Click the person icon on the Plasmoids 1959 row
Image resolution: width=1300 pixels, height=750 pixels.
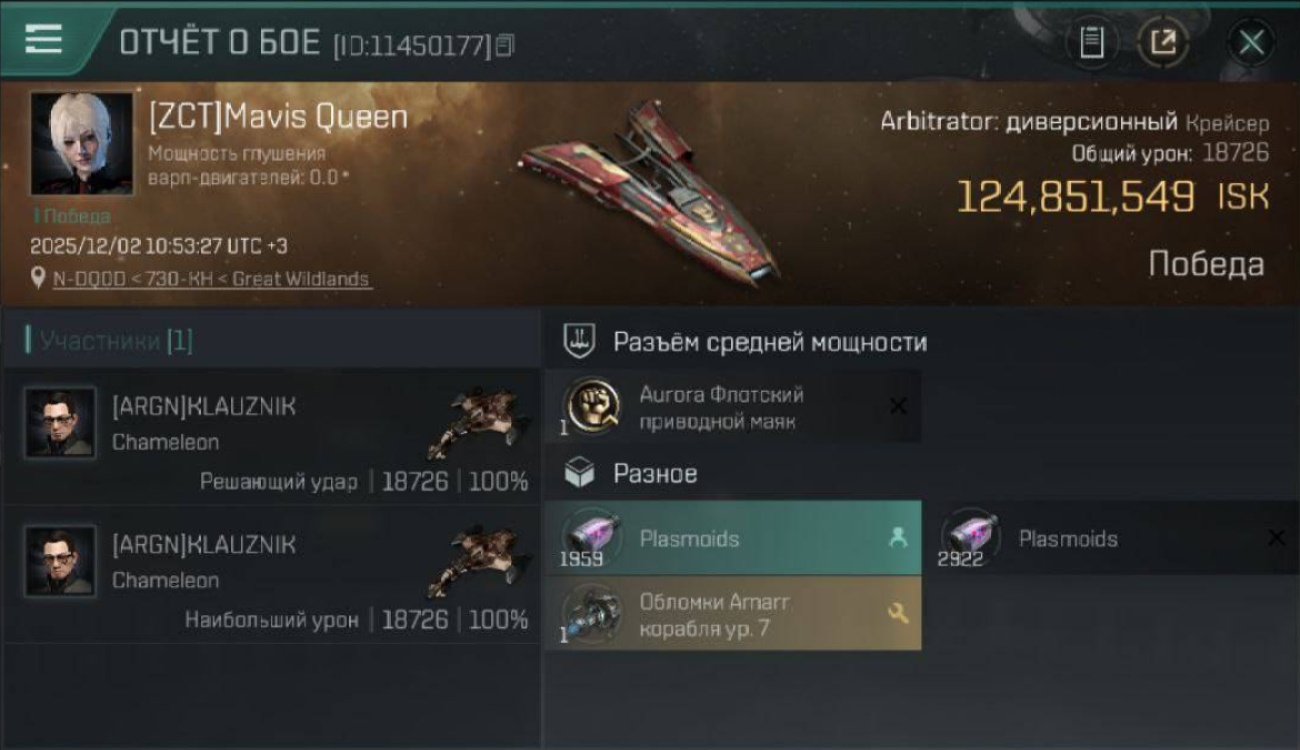898,538
